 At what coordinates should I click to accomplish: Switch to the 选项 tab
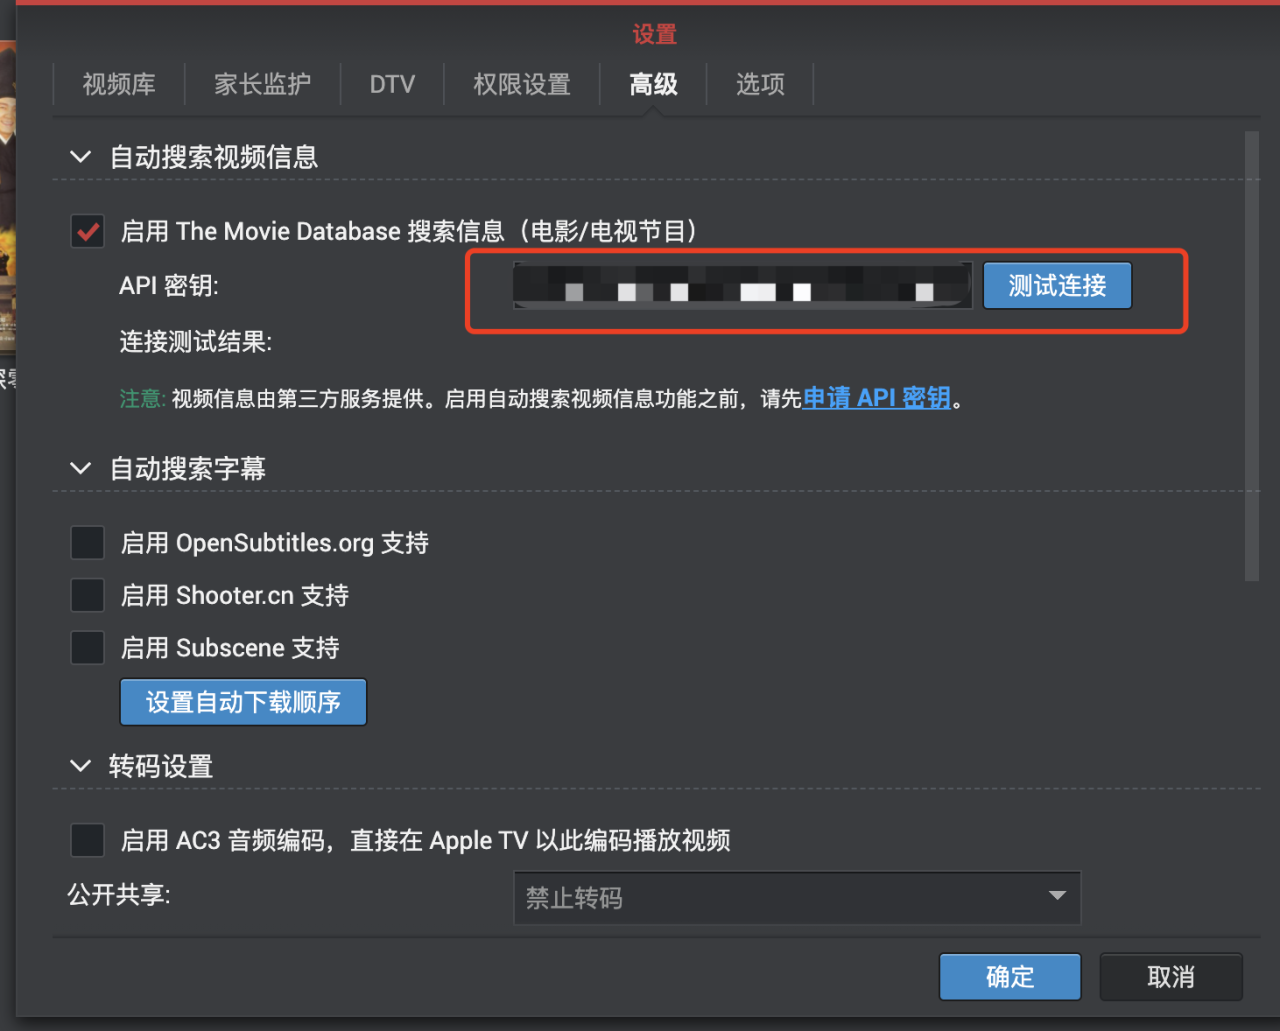759,85
